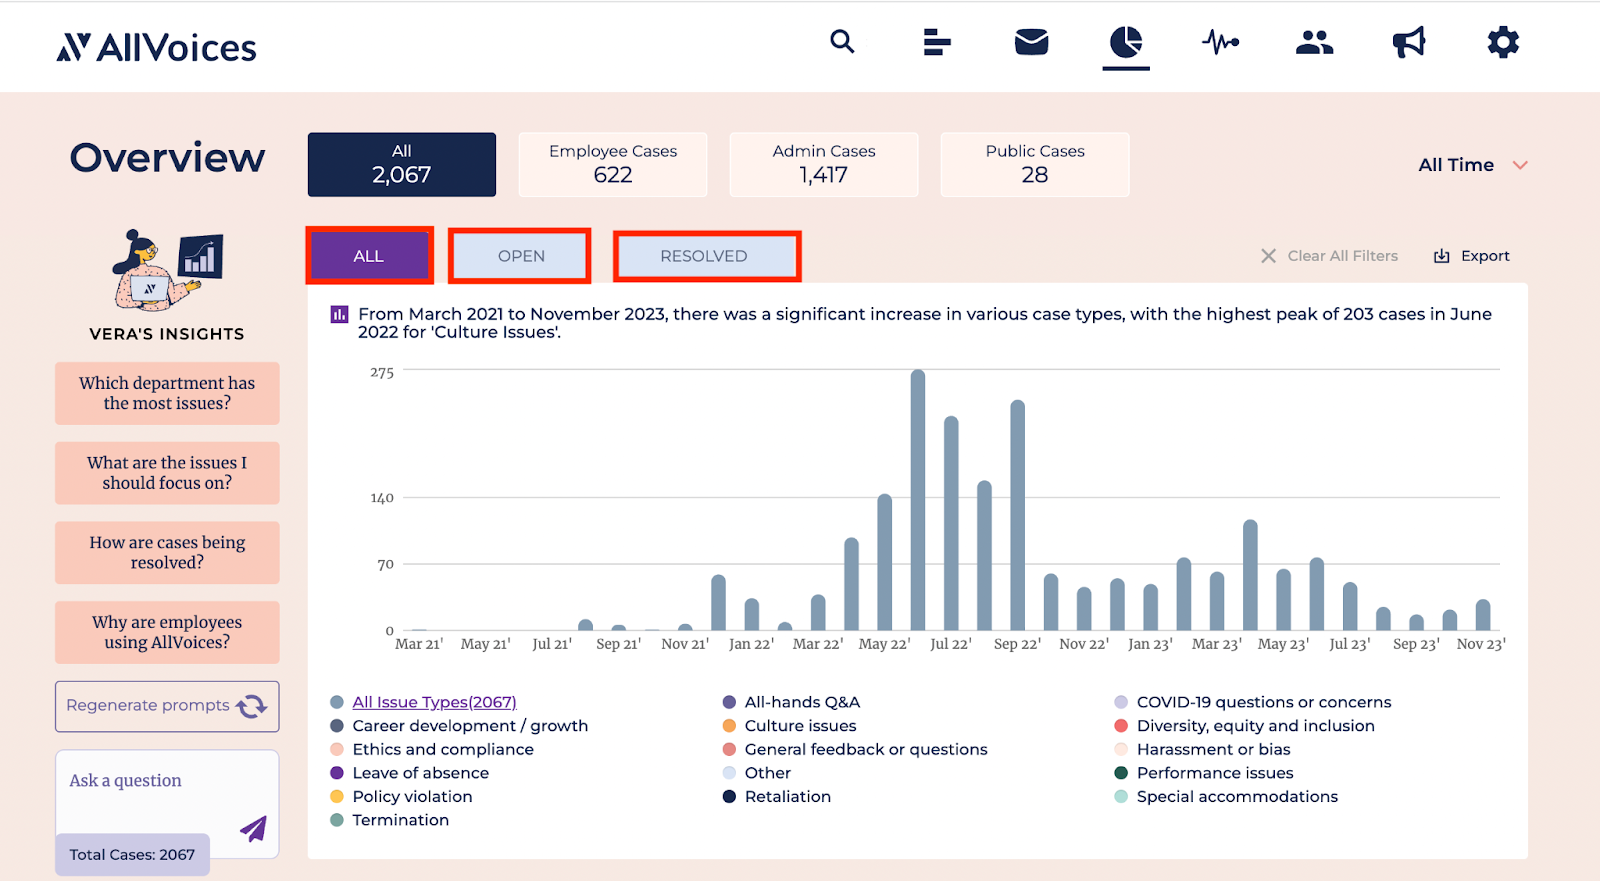Open the people users icon
Viewport: 1600px width, 881px height.
pos(1314,42)
